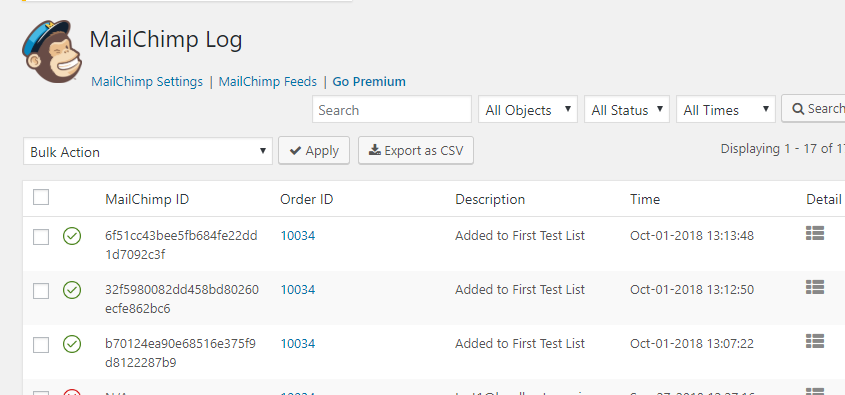Go to MailChimp Feeds
This screenshot has height=395, width=845.
pyautogui.click(x=268, y=82)
